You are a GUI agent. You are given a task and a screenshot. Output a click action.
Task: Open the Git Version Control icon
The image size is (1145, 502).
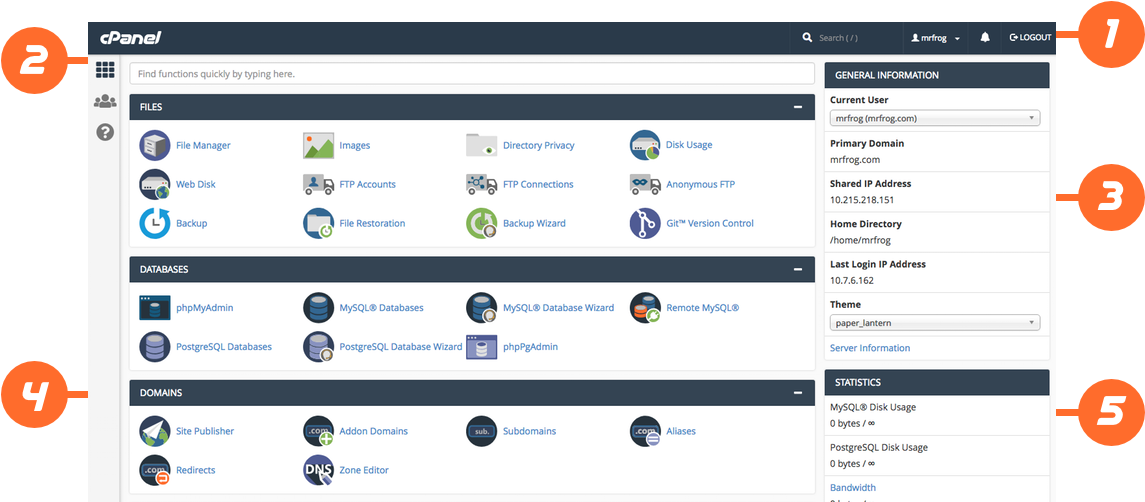(x=645, y=224)
